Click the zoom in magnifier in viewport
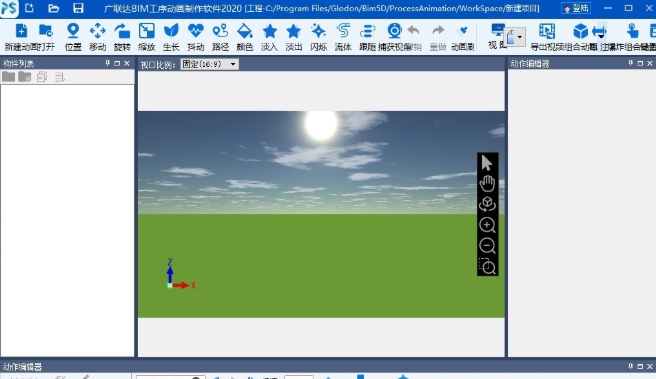Viewport: 656px width, 379px height. pos(487,225)
